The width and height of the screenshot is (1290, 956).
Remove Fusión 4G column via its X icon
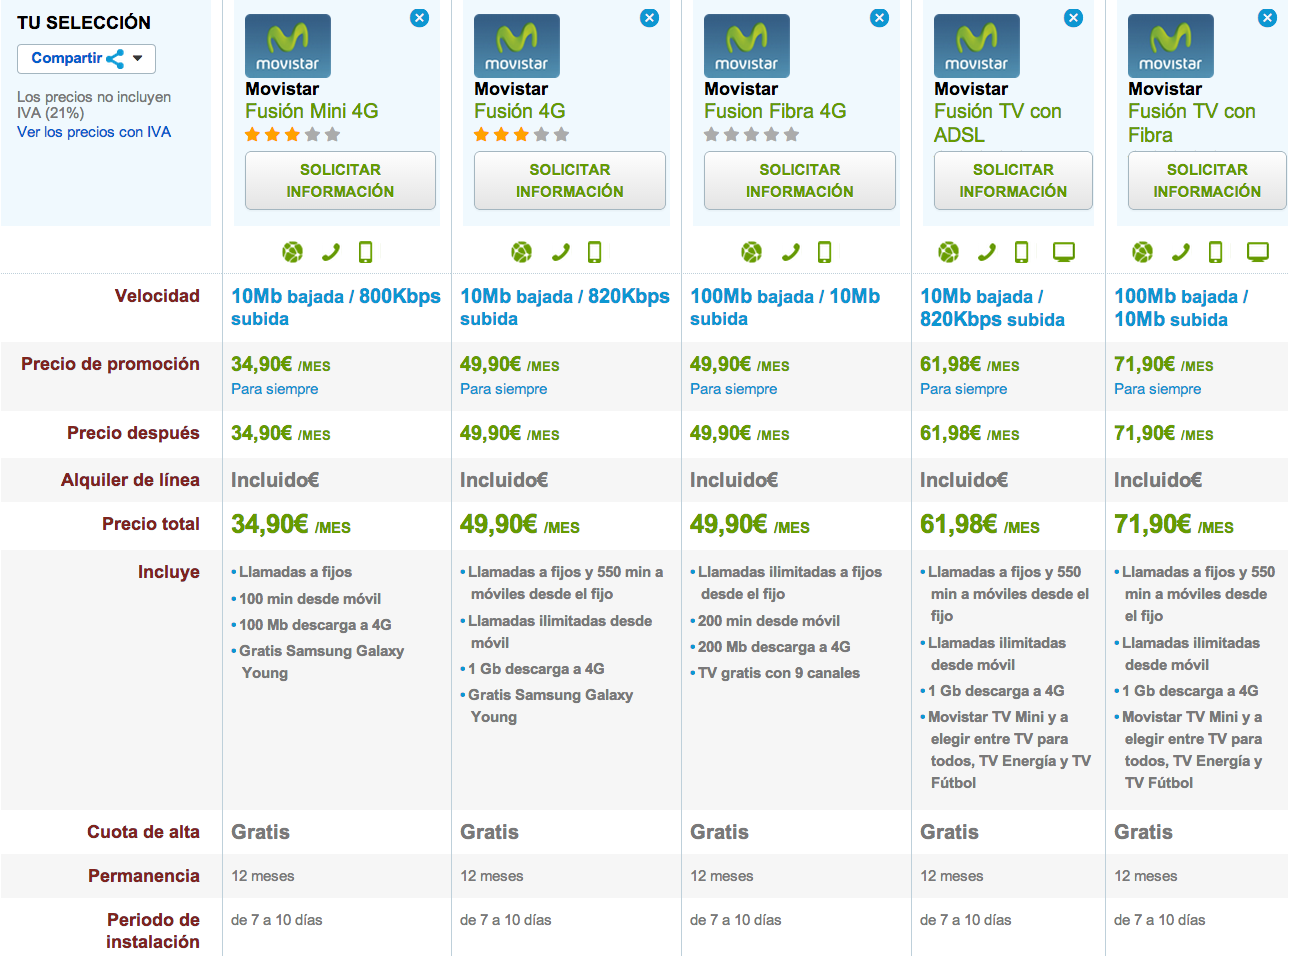[650, 18]
